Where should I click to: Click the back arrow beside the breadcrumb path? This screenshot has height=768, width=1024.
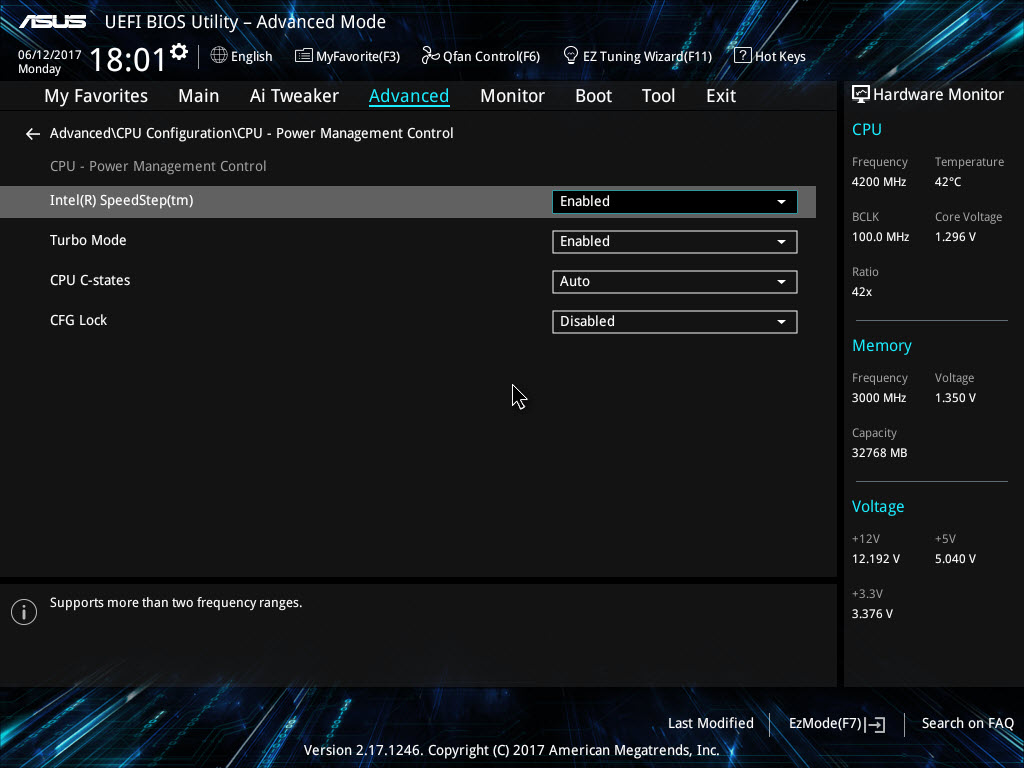[x=33, y=134]
